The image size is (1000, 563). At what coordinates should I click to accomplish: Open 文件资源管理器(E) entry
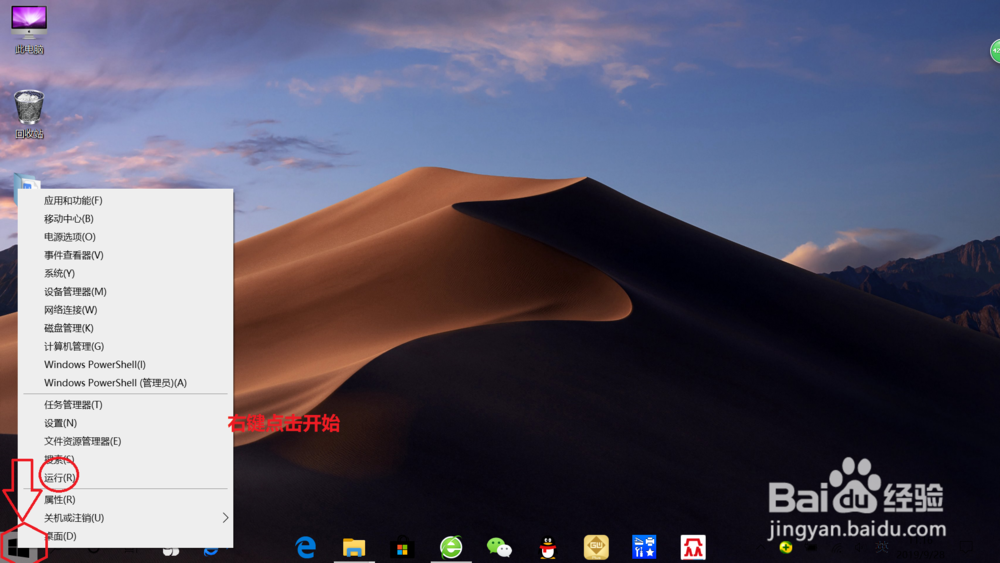126,441
